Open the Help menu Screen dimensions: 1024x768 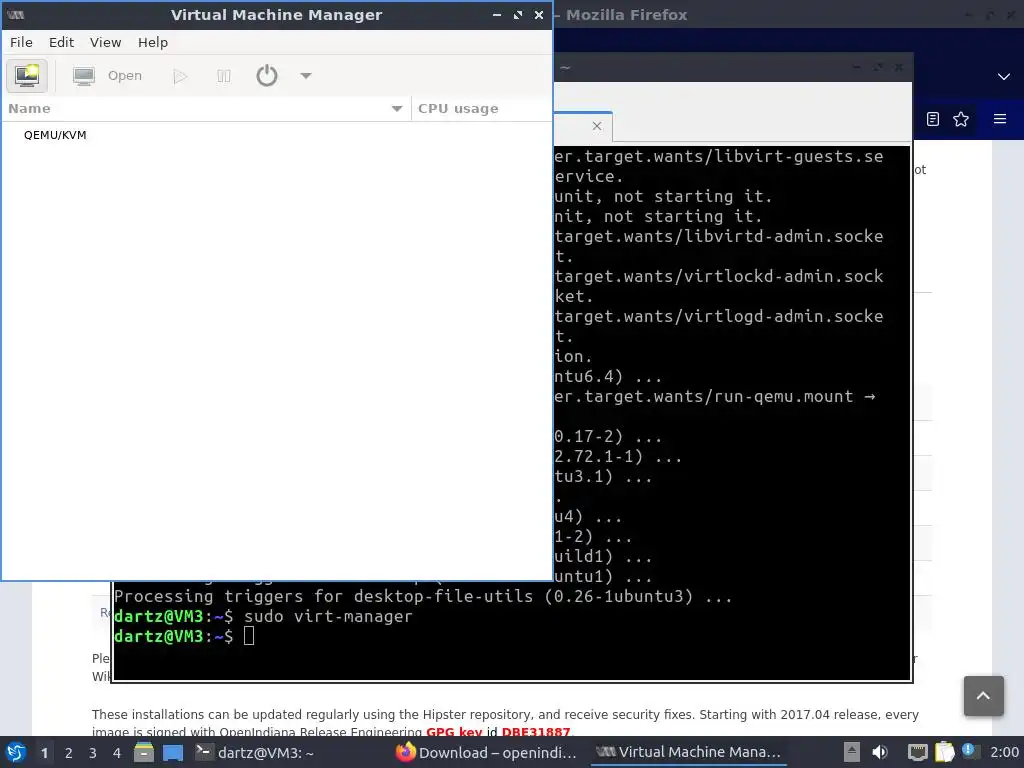click(153, 42)
